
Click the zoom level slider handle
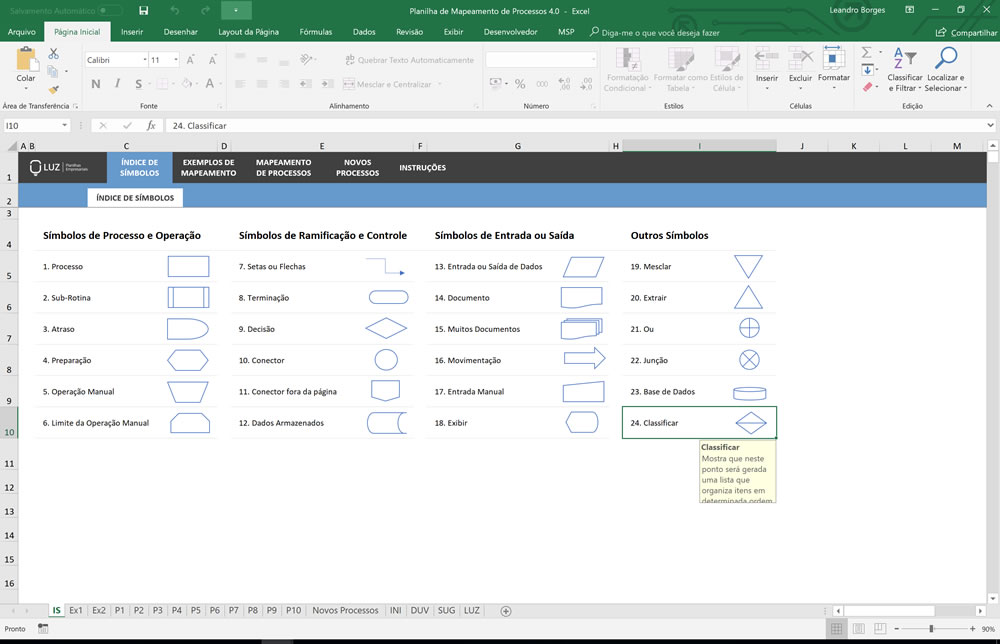(x=931, y=629)
